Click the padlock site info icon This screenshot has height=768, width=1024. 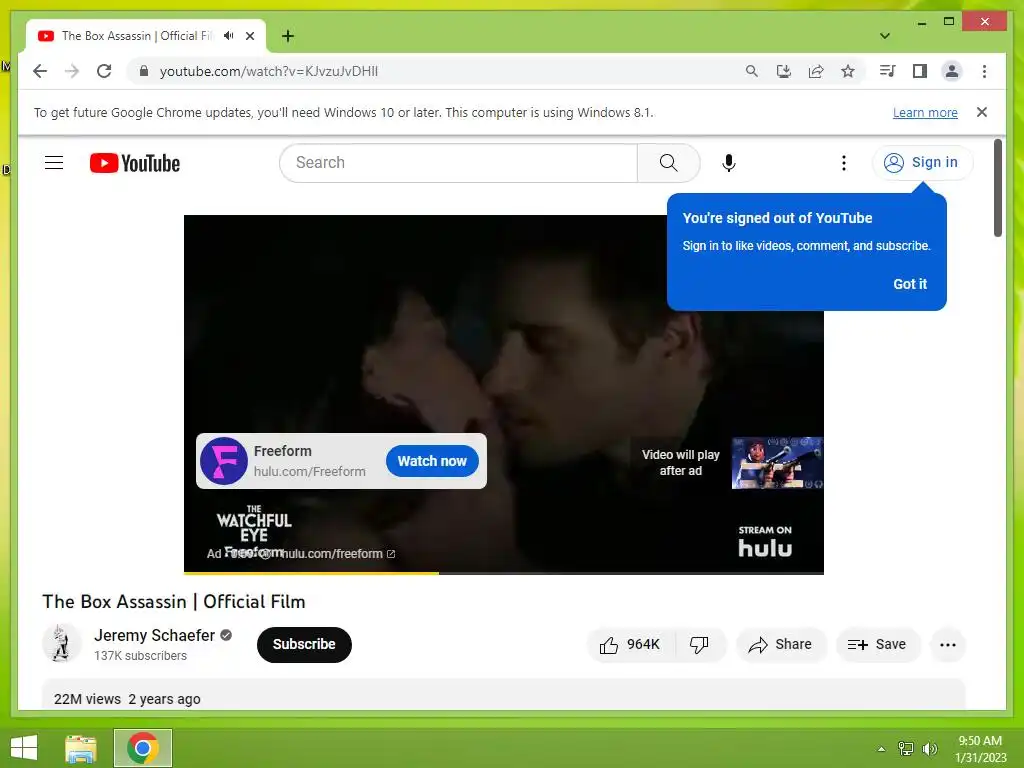(x=144, y=71)
